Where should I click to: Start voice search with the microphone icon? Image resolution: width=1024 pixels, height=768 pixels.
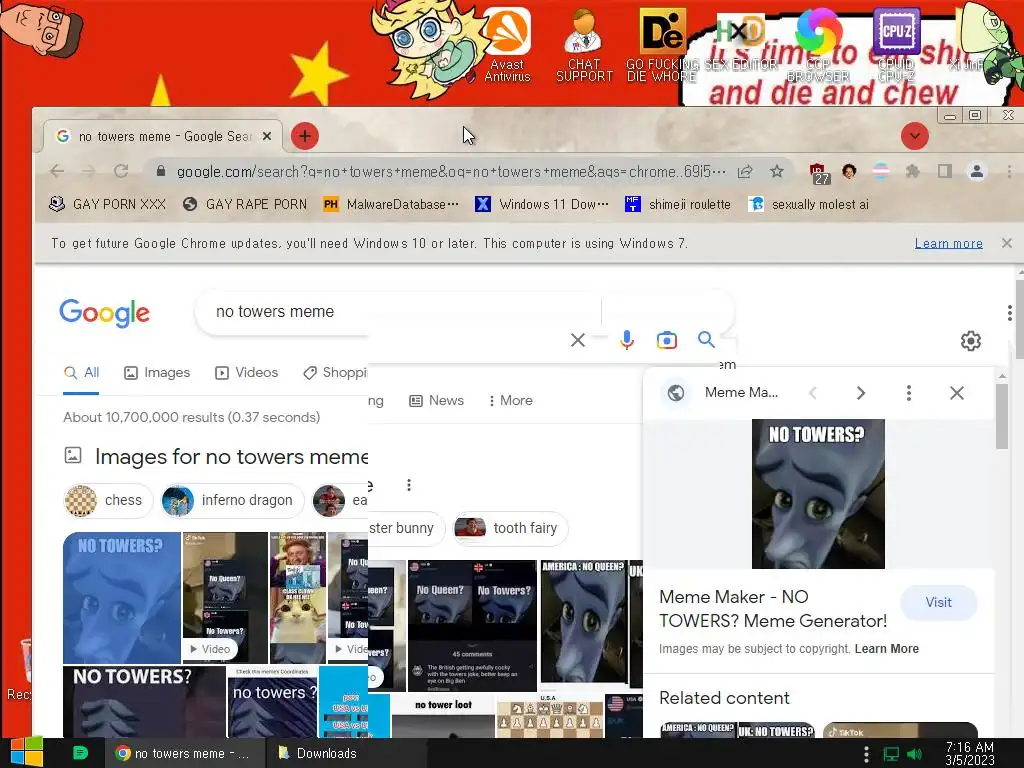point(626,340)
